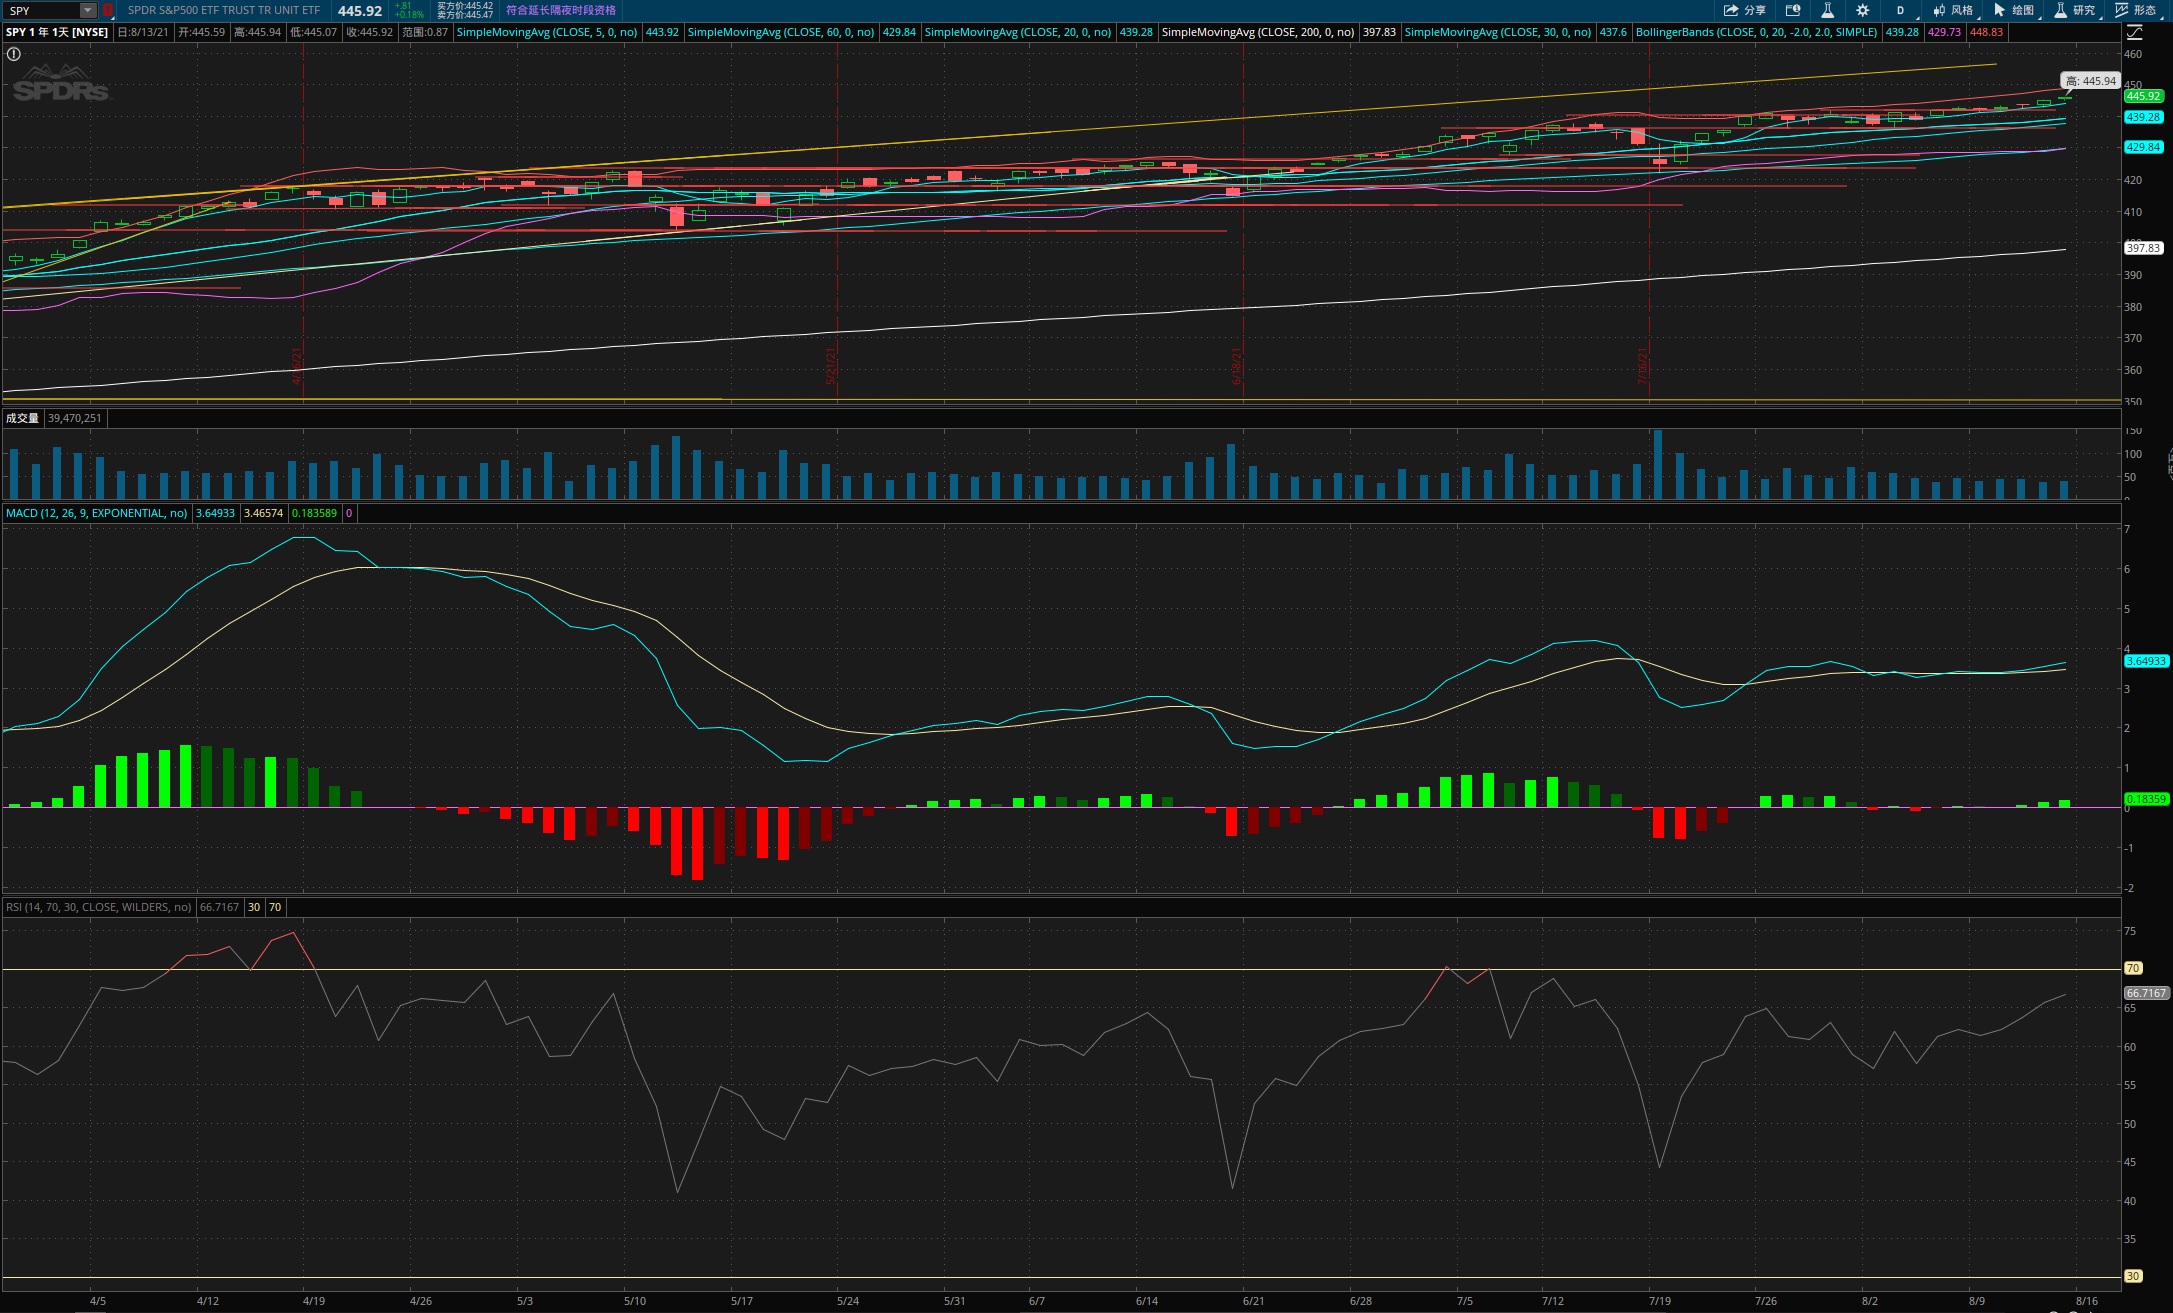Open the Studies (研究) menu

pyautogui.click(x=2075, y=10)
